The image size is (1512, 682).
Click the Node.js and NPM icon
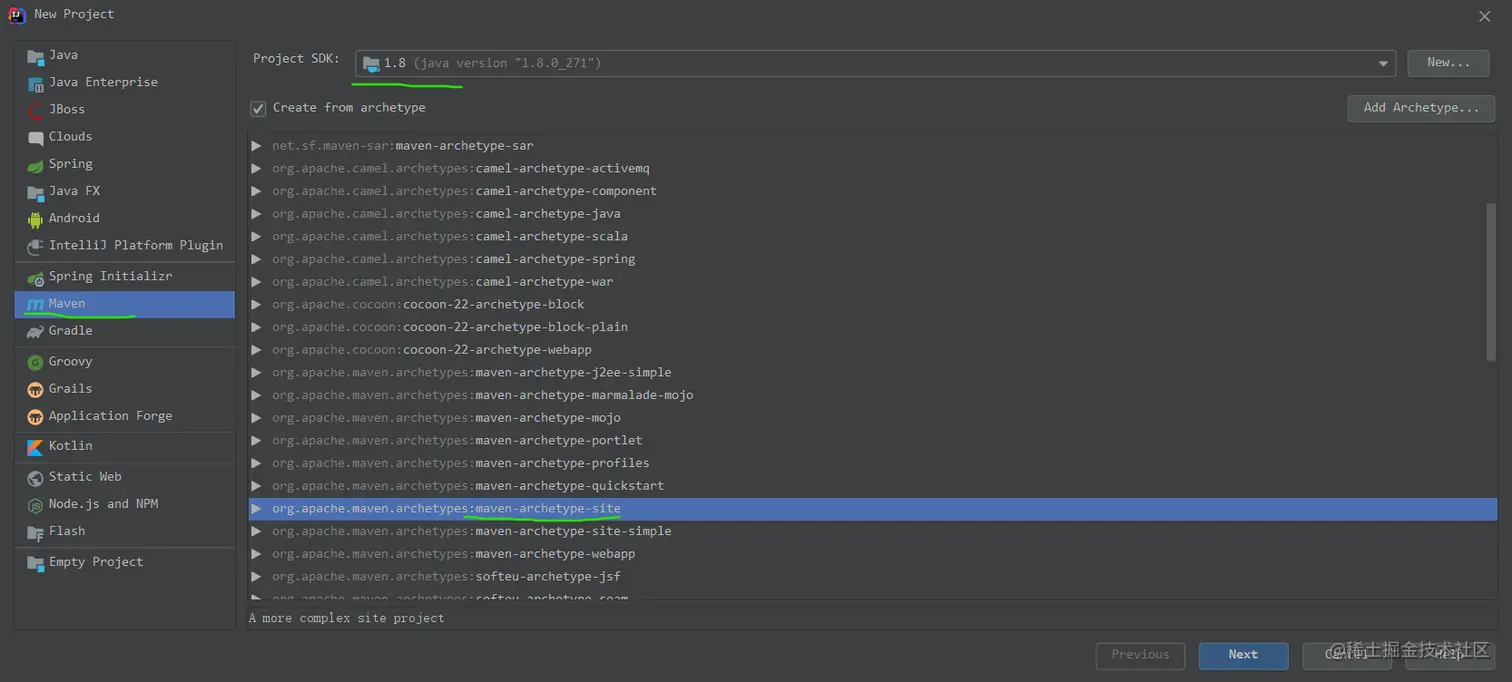click(x=35, y=505)
